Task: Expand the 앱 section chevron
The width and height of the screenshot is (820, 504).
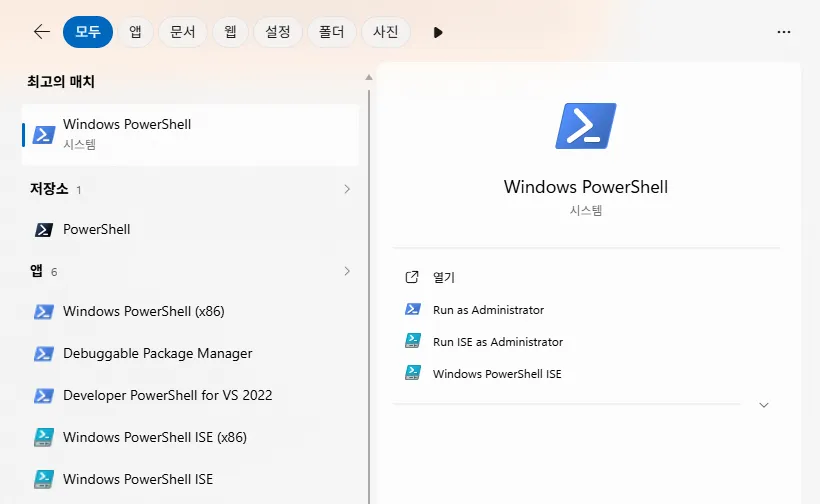Action: tap(347, 271)
